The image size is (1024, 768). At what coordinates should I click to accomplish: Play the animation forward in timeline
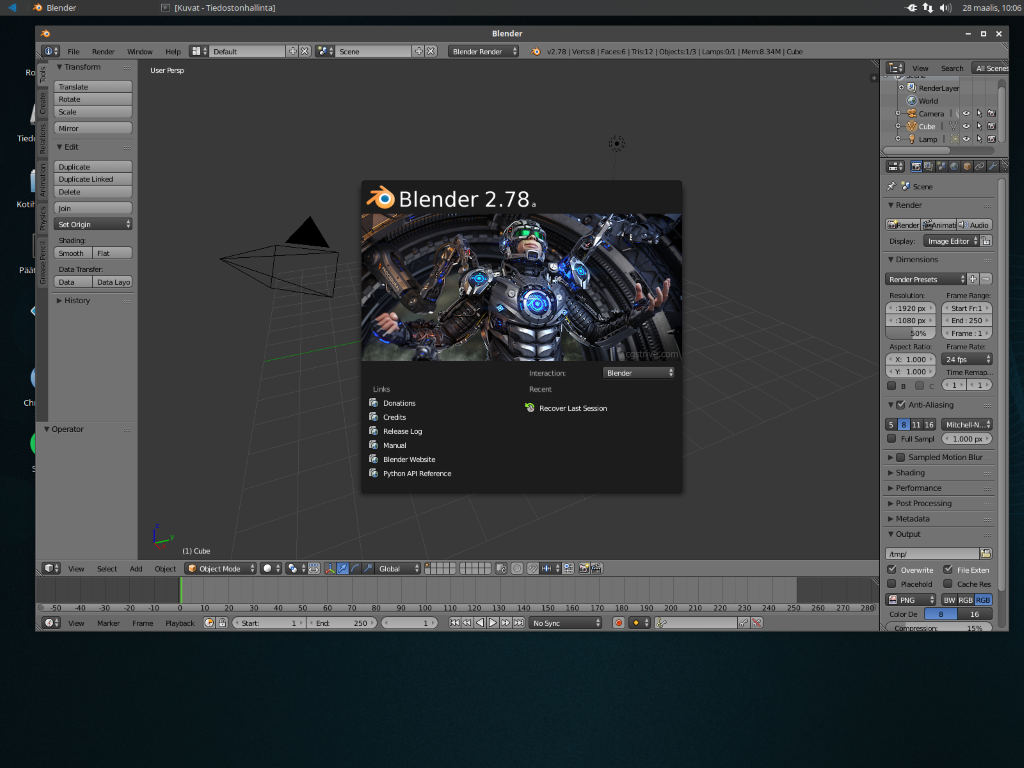point(493,623)
